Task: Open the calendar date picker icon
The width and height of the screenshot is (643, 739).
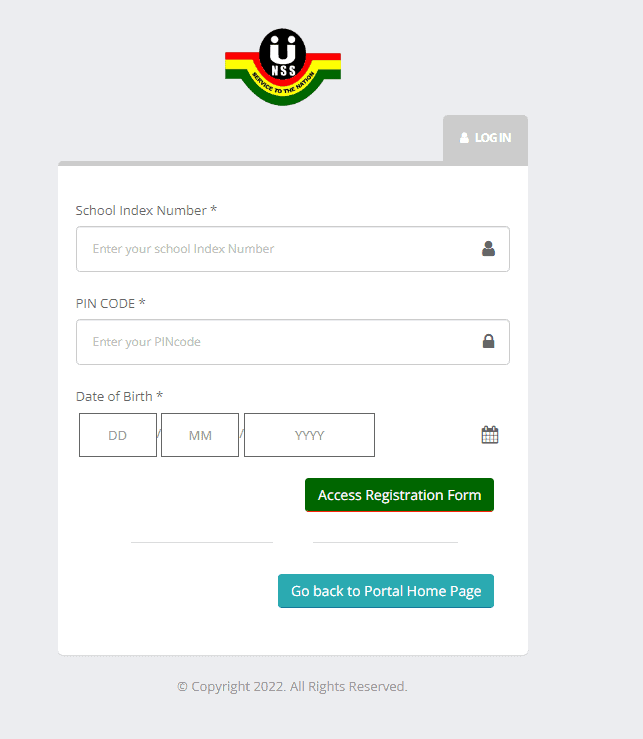Action: pyautogui.click(x=490, y=435)
